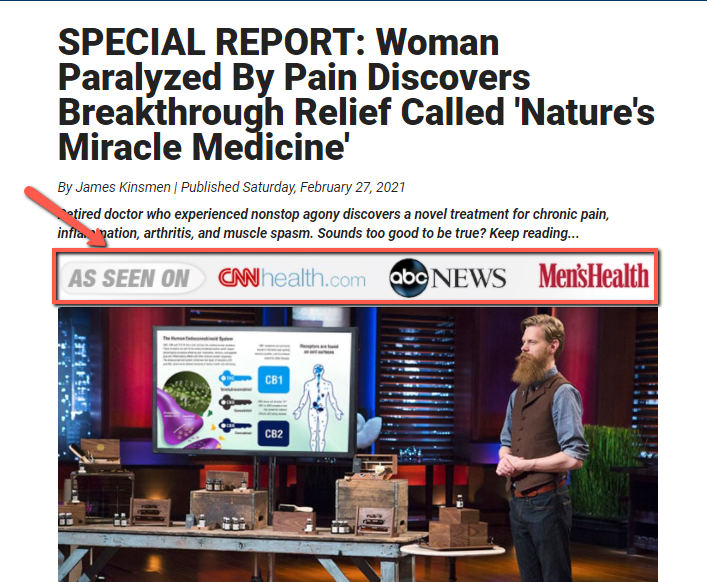Click the stacked wooden blocks display
The width and height of the screenshot is (707, 582).
pos(459,527)
